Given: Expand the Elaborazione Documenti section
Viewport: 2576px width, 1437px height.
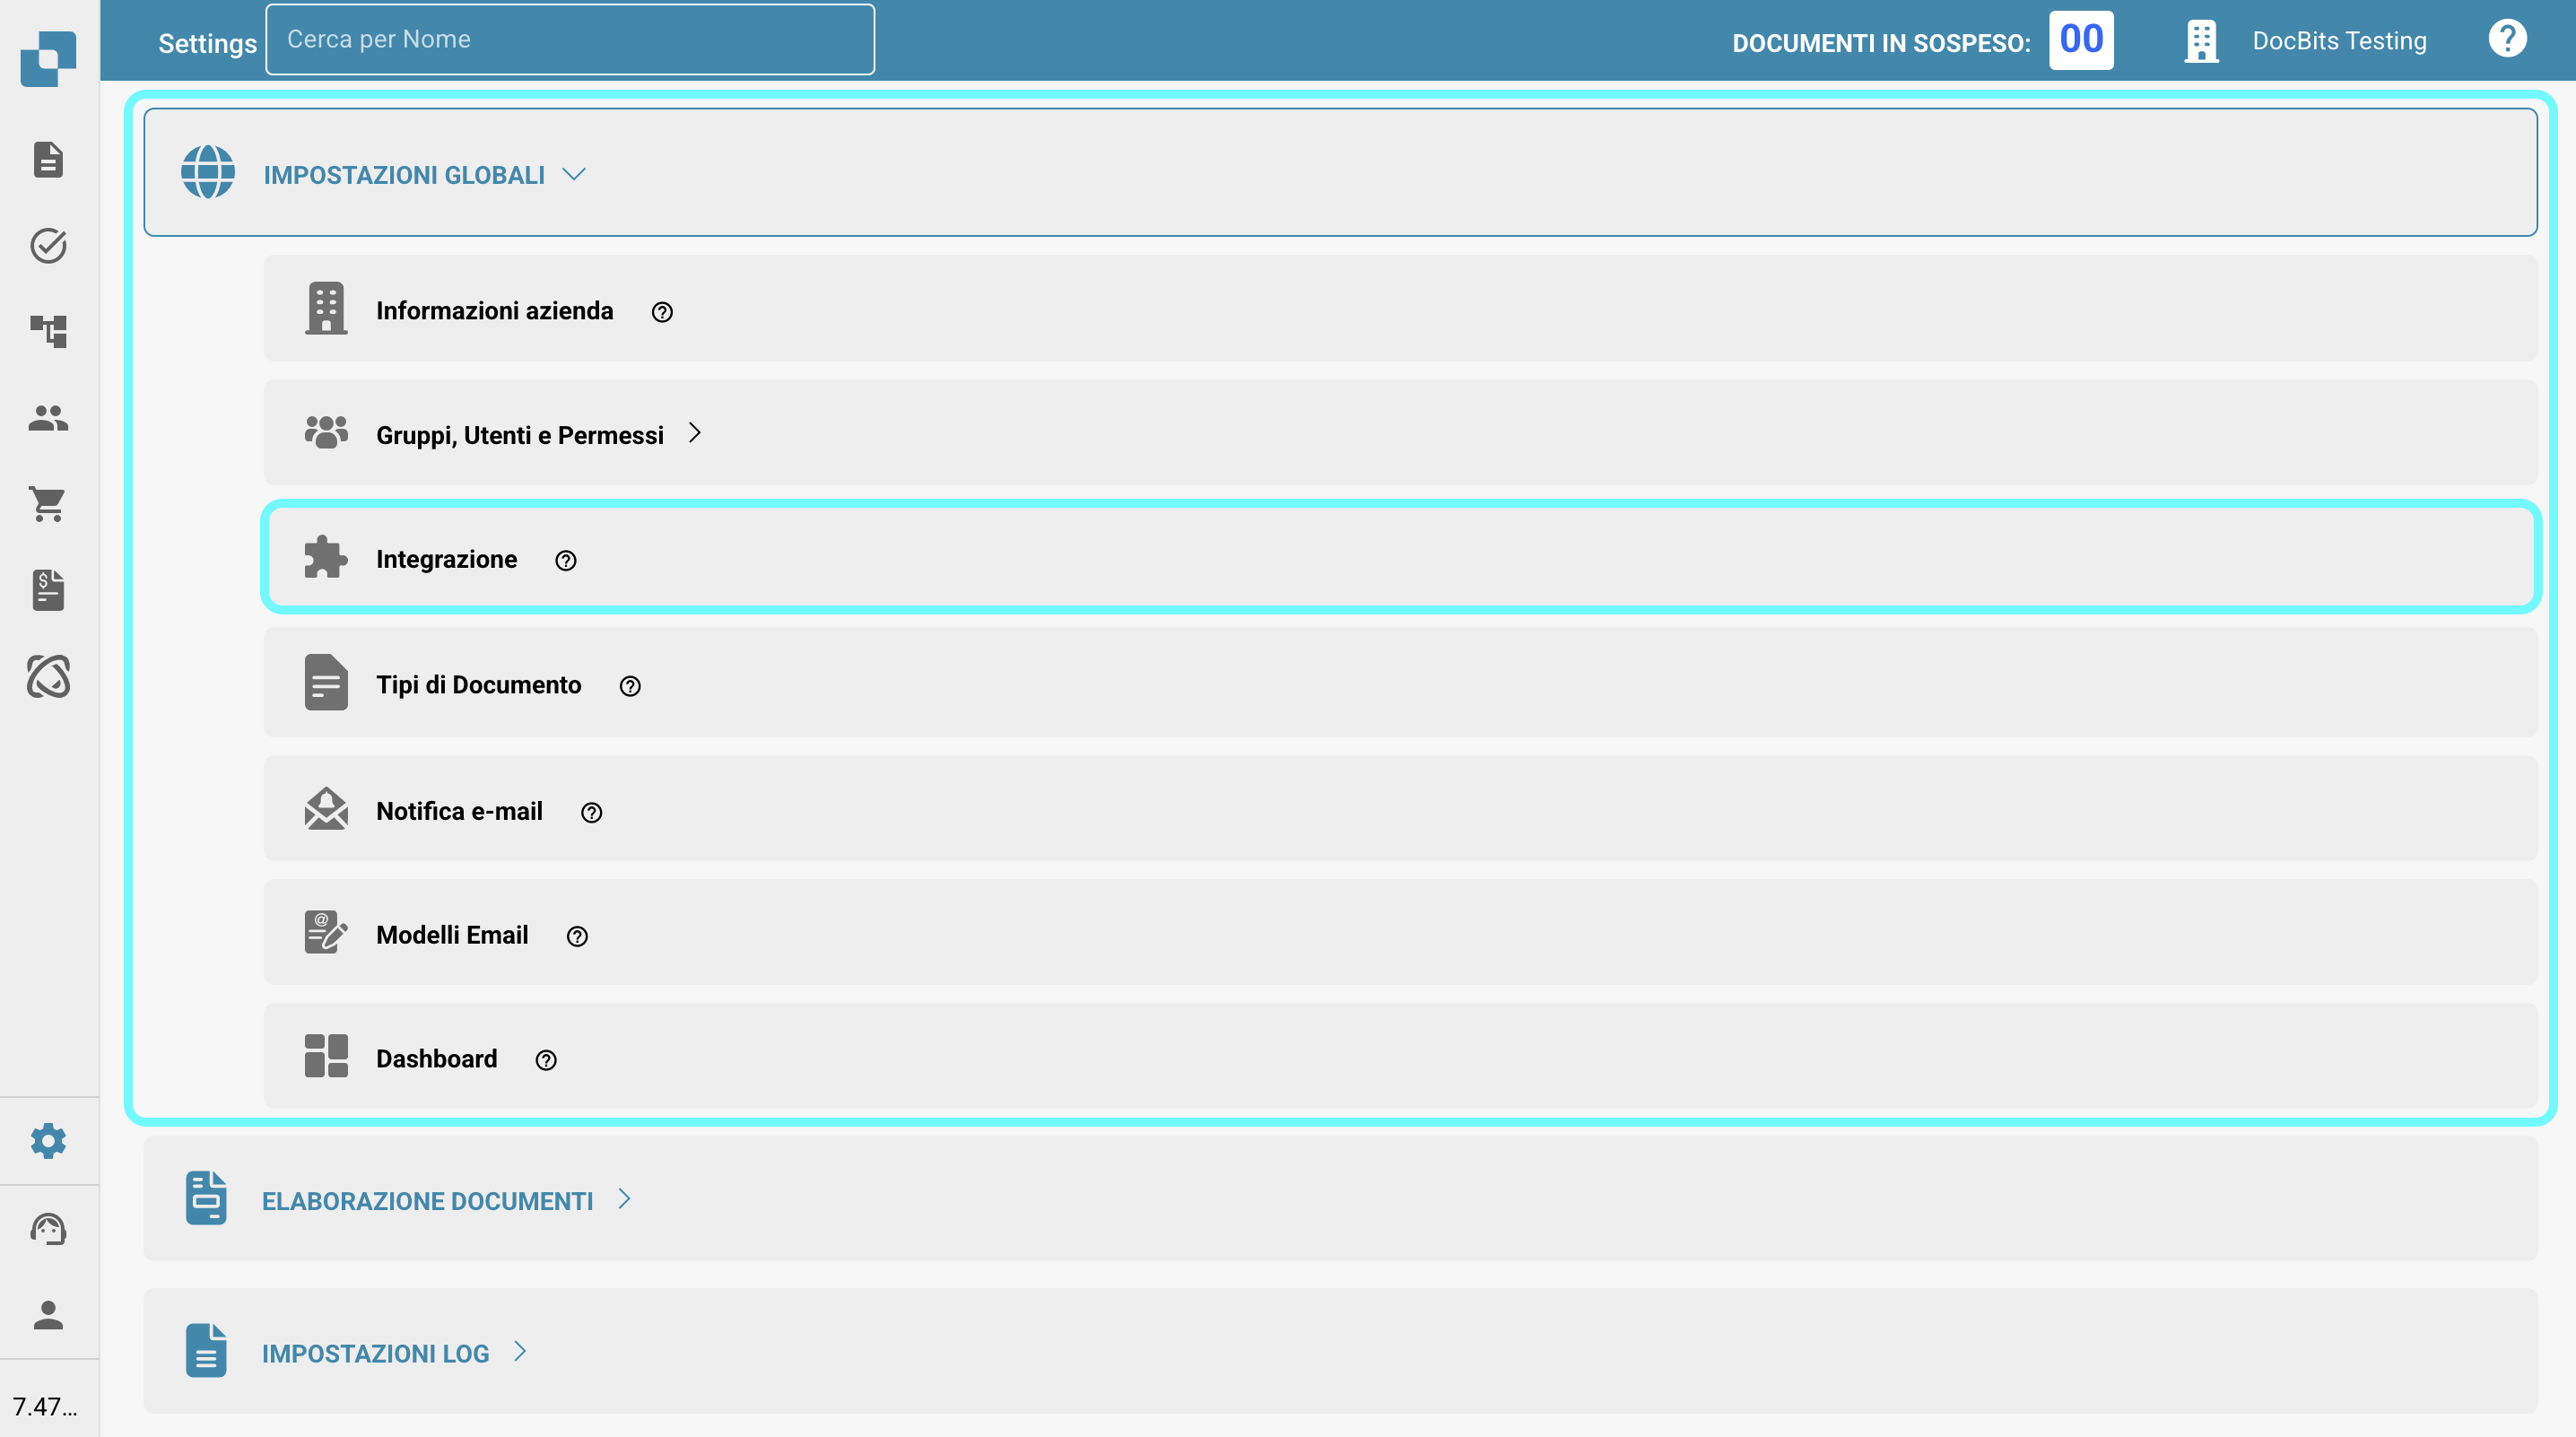Looking at the screenshot, I should coord(428,1201).
